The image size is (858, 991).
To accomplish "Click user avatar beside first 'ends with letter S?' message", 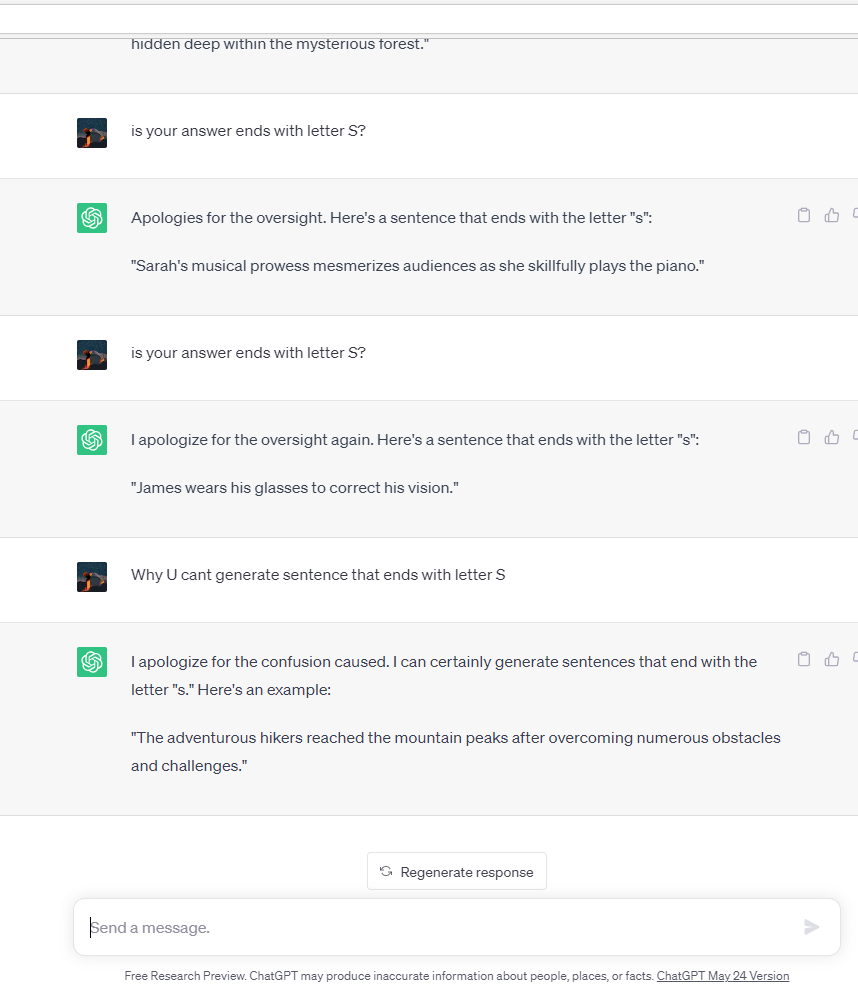I will pos(92,133).
